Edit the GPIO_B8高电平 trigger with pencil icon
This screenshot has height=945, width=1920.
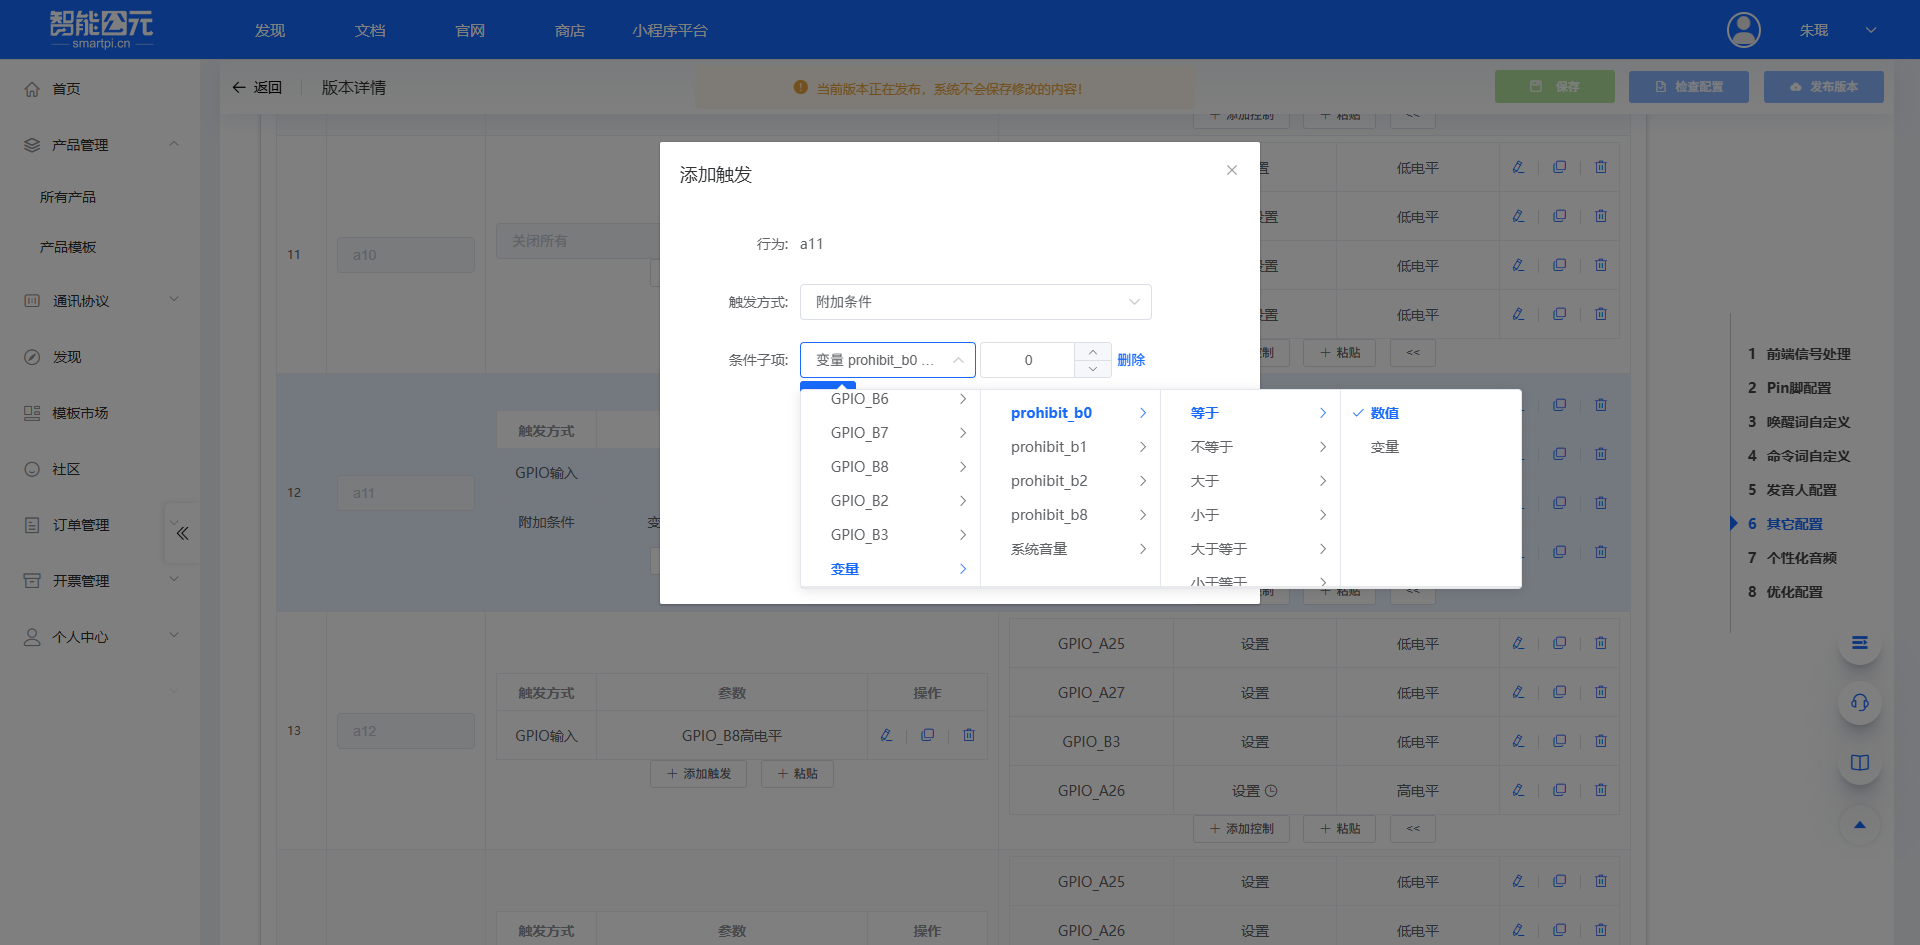886,735
